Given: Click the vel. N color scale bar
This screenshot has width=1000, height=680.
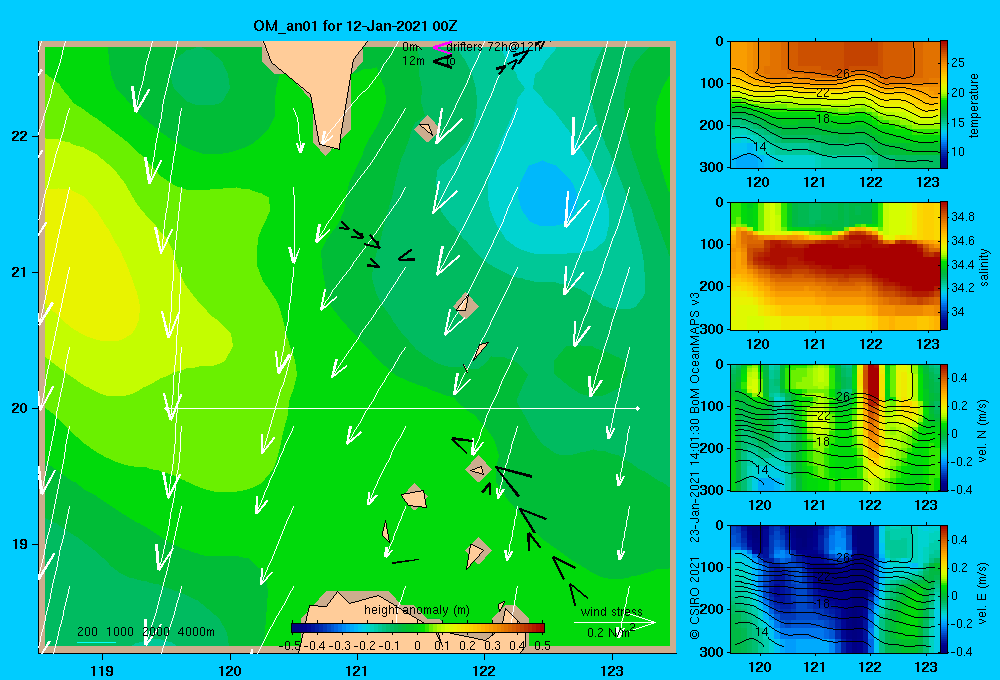Looking at the screenshot, I should click(944, 427).
